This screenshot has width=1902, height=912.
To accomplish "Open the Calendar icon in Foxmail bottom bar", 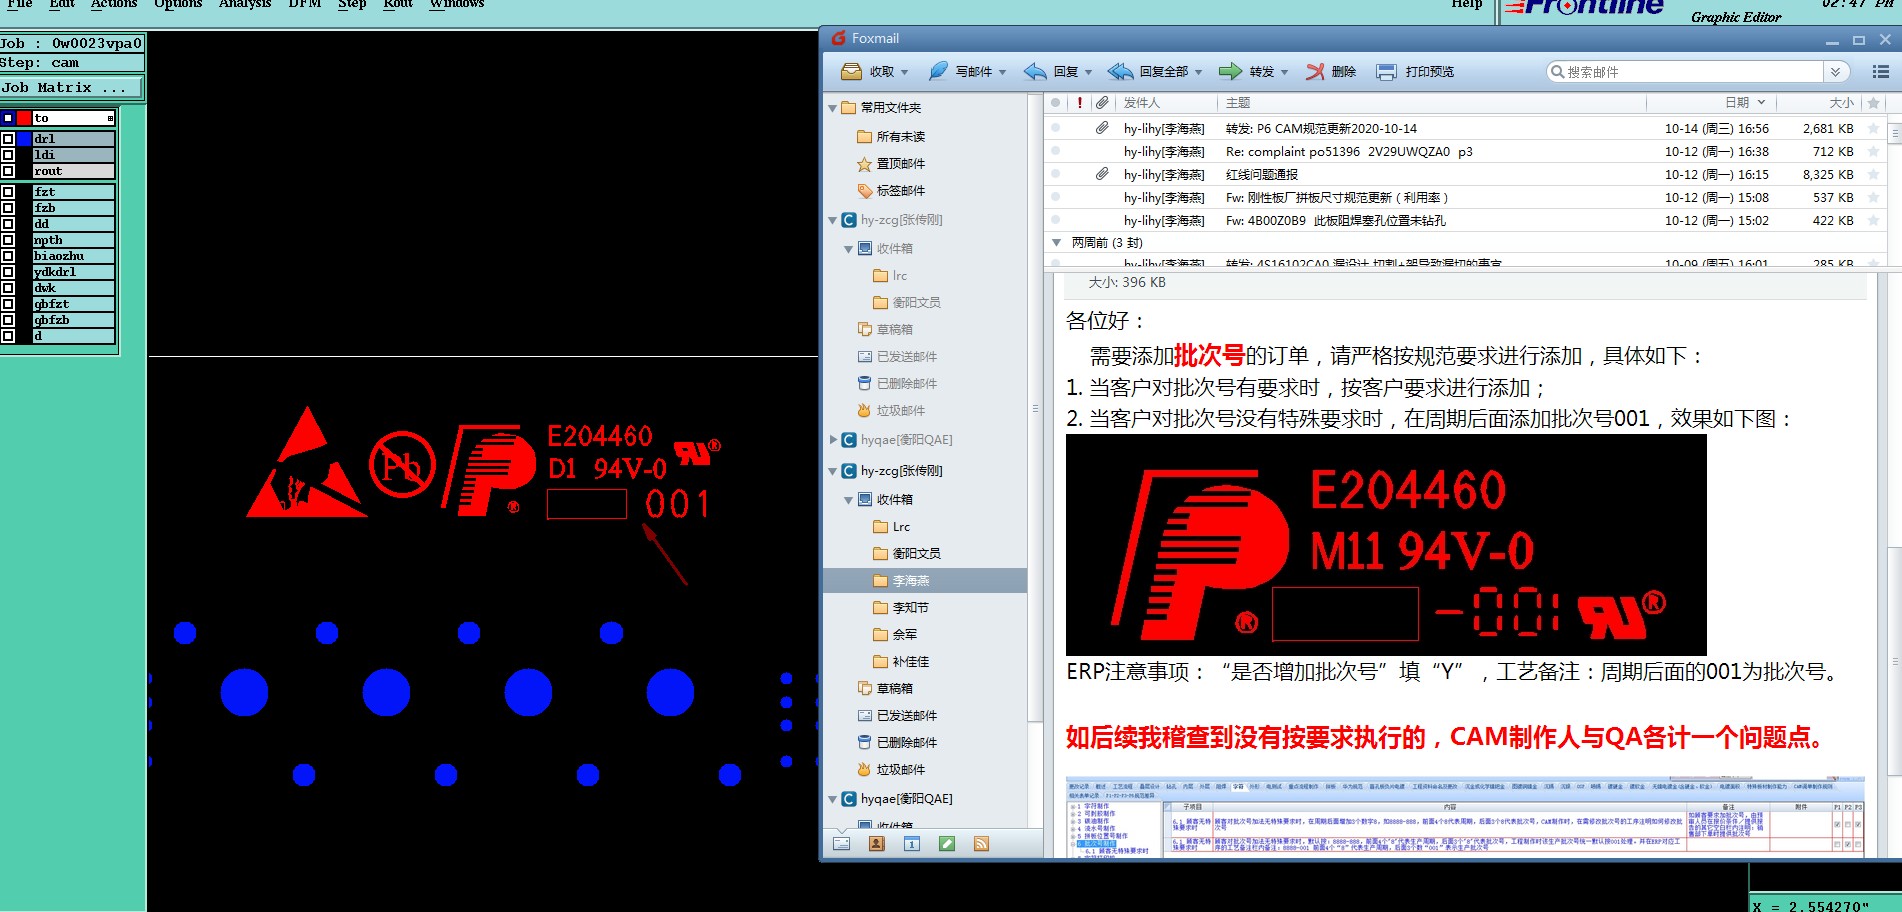I will [912, 844].
